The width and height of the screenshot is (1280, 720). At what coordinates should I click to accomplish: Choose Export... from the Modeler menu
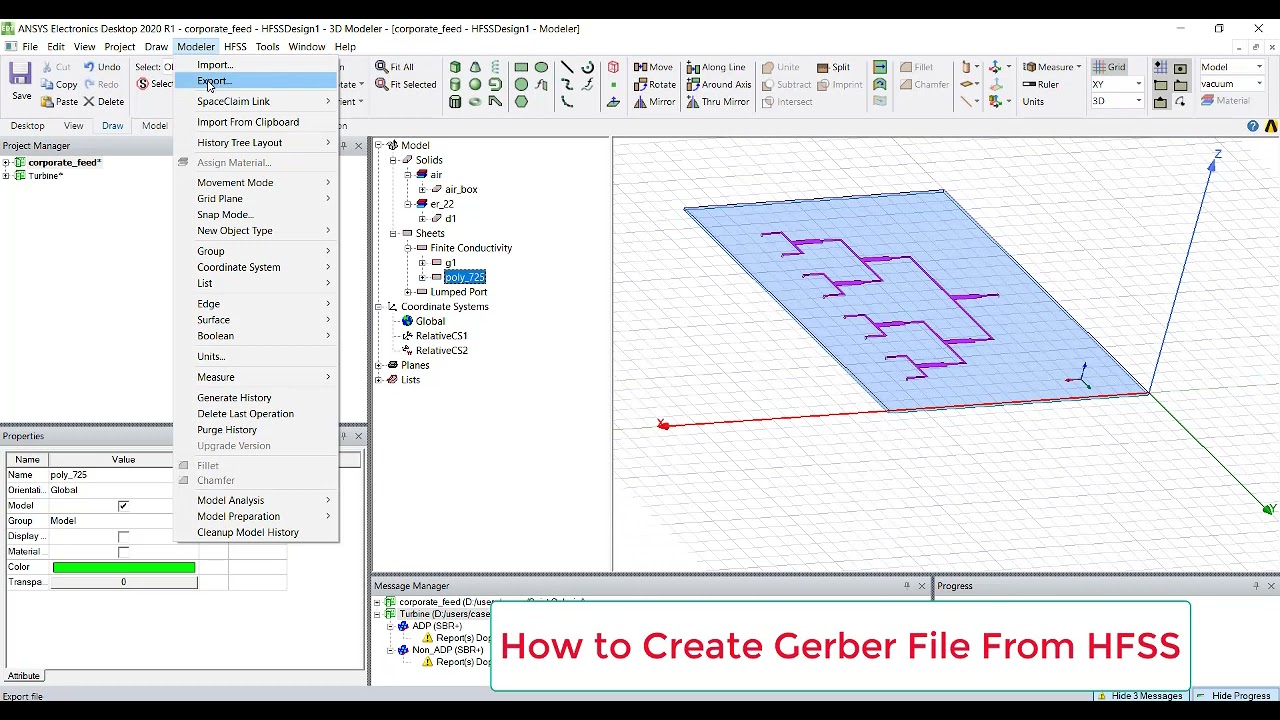tap(256, 81)
